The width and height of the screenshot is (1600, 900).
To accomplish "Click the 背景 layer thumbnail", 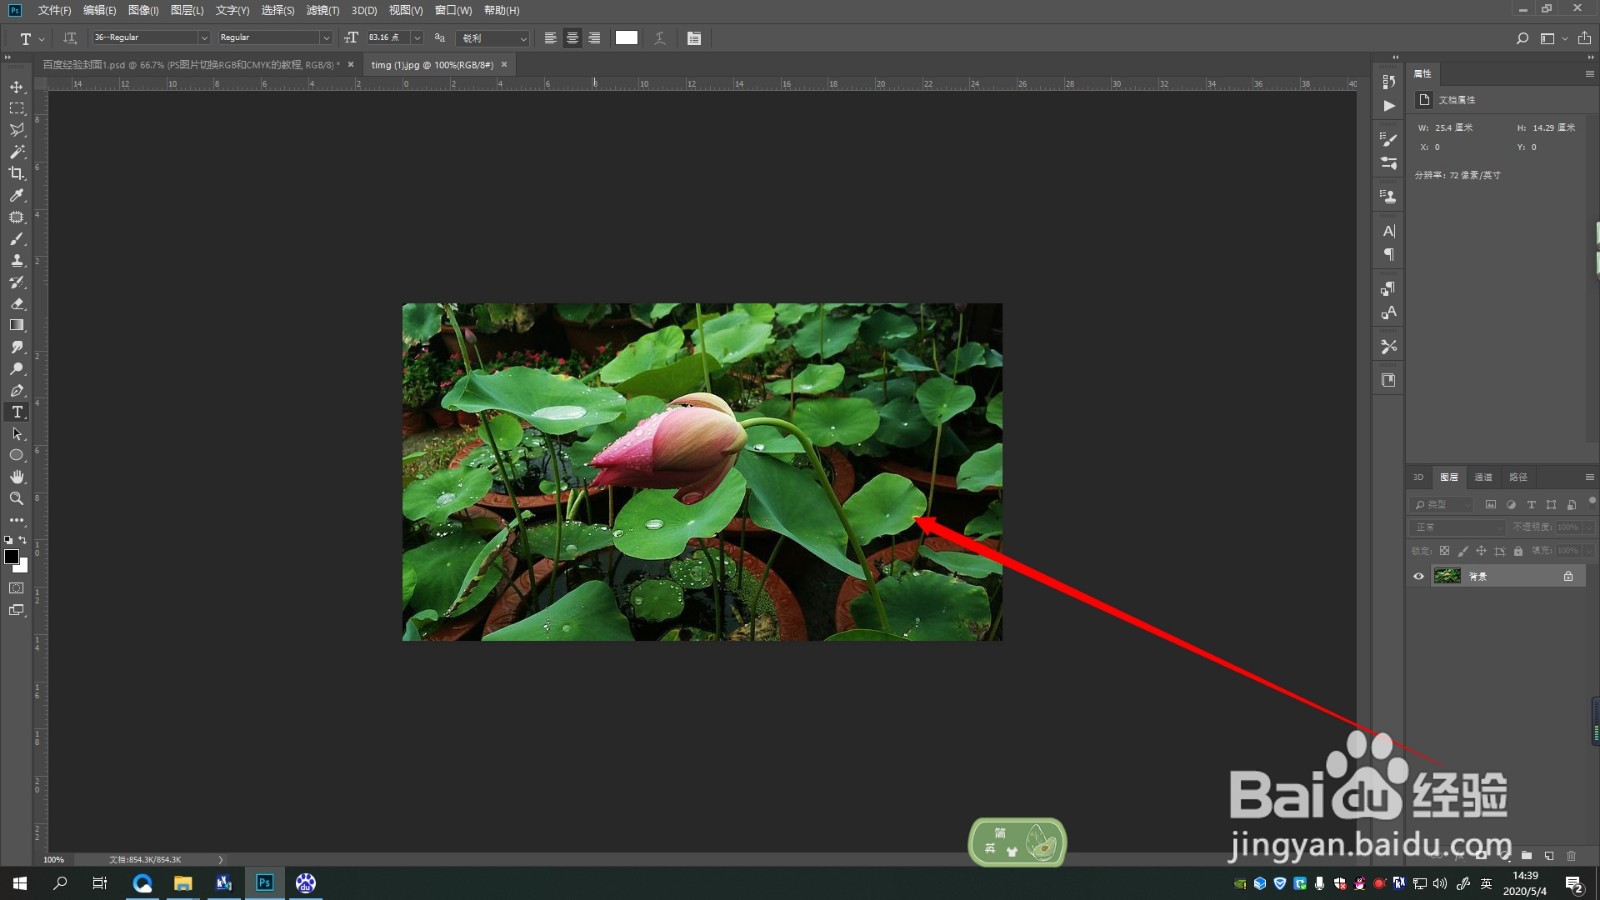I will [x=1447, y=576].
